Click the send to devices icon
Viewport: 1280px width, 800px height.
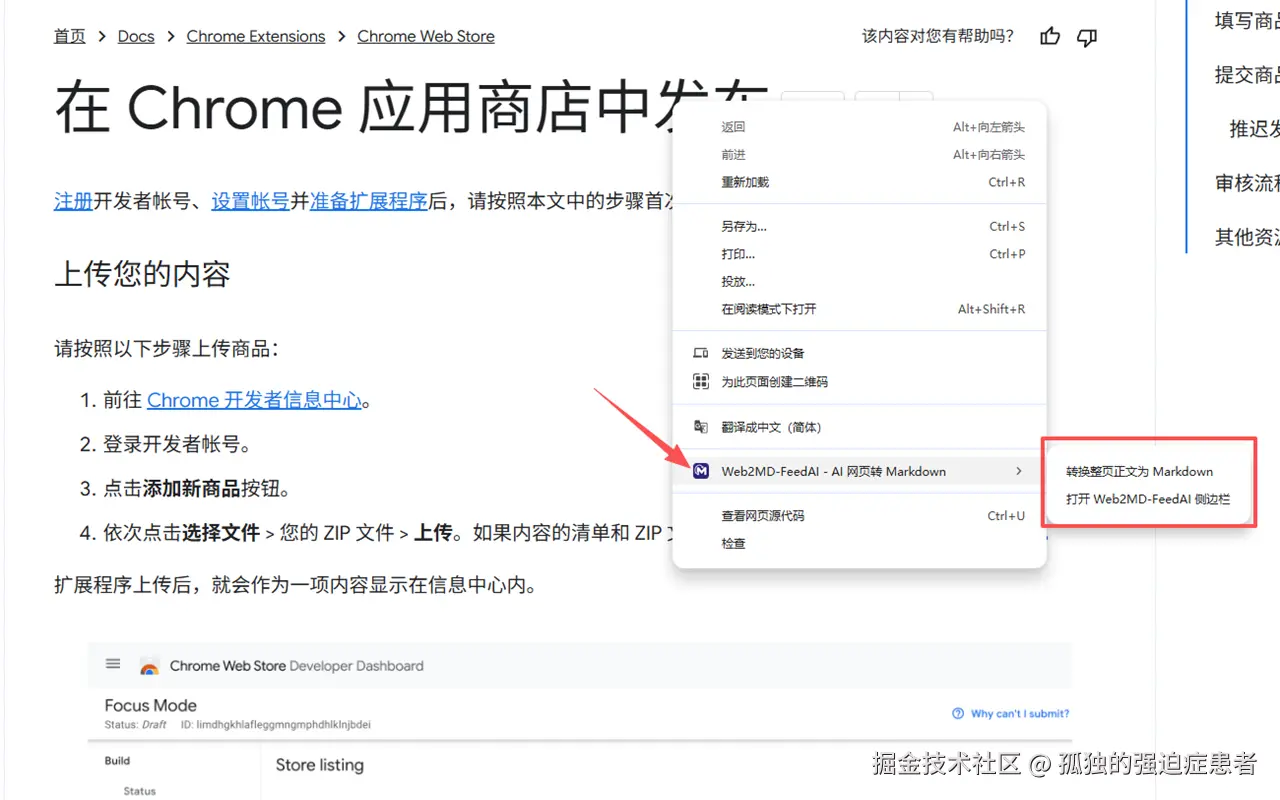701,353
